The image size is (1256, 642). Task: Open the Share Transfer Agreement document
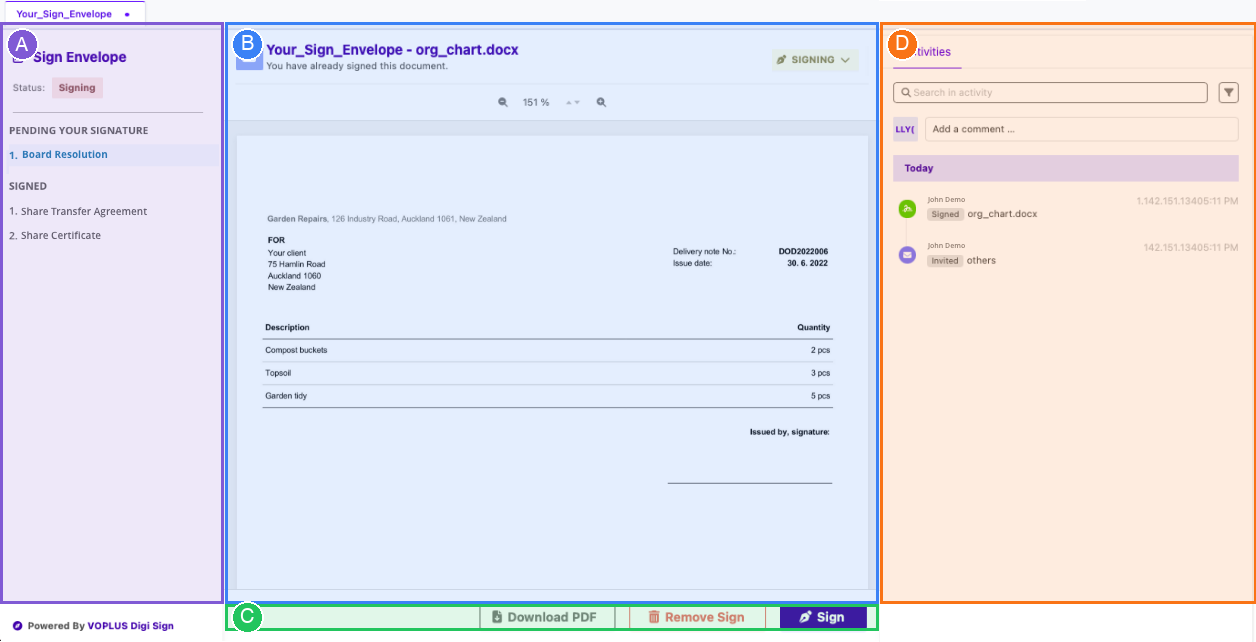(x=83, y=211)
